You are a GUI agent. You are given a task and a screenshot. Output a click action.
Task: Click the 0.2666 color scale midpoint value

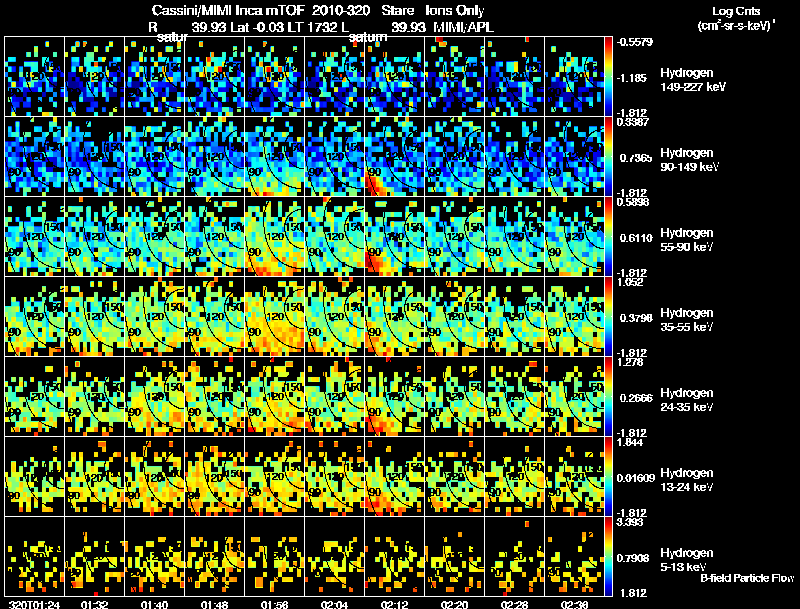point(636,398)
